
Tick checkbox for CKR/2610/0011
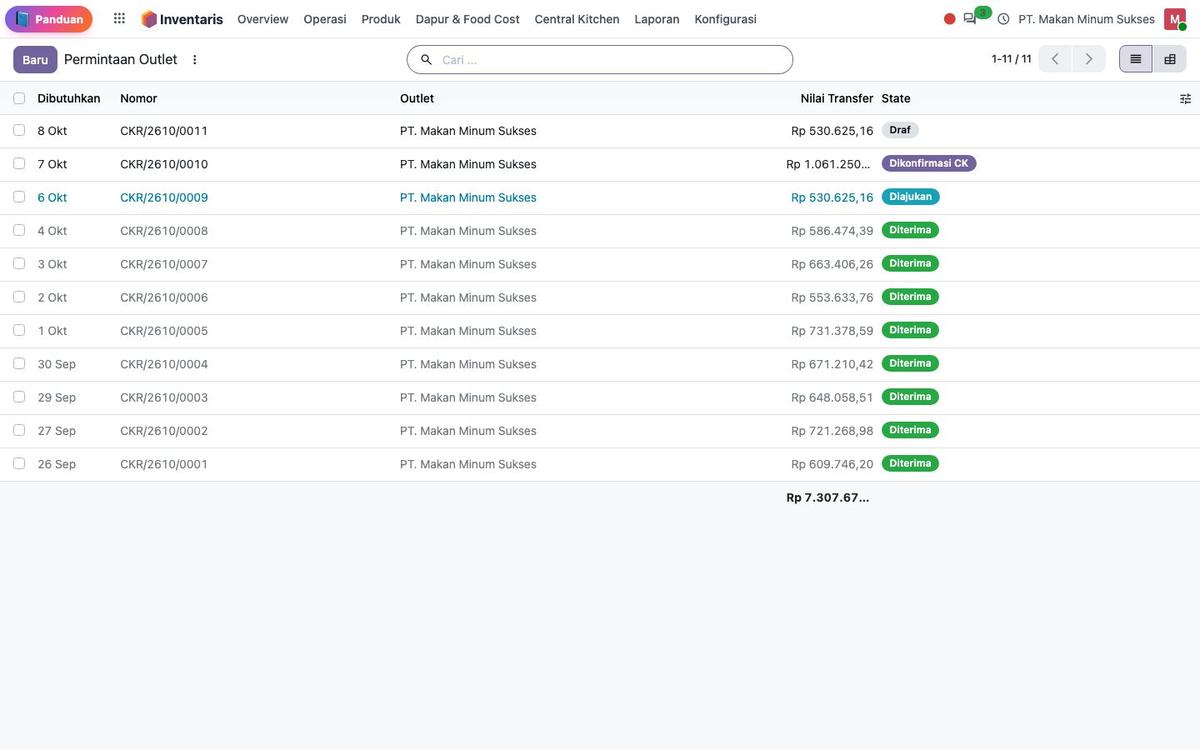tap(19, 130)
